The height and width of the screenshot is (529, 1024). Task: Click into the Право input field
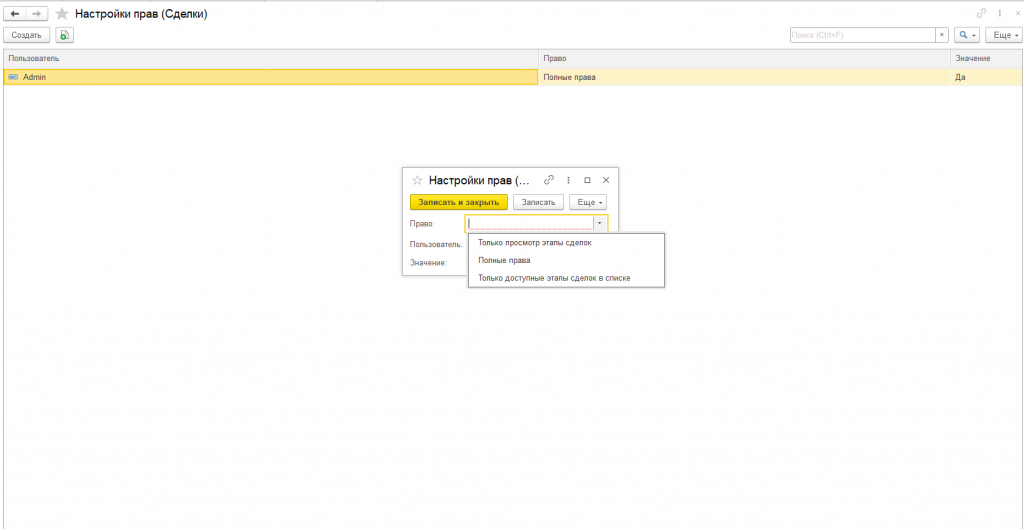coord(530,223)
